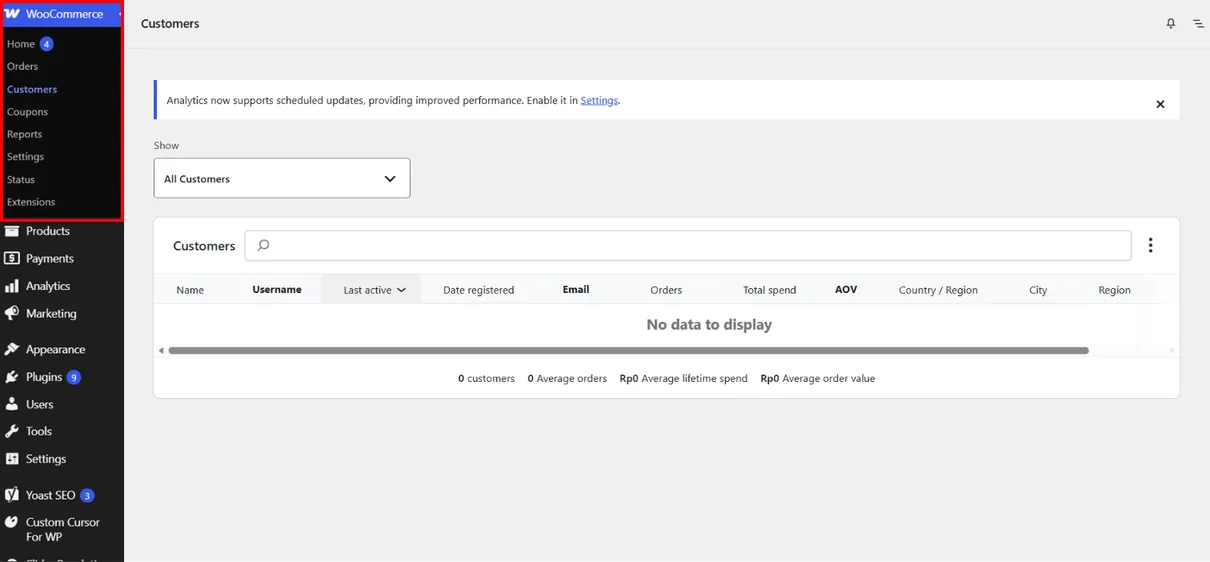Click the Country / Region column header
Image resolution: width=1210 pixels, height=562 pixels.
[938, 290]
